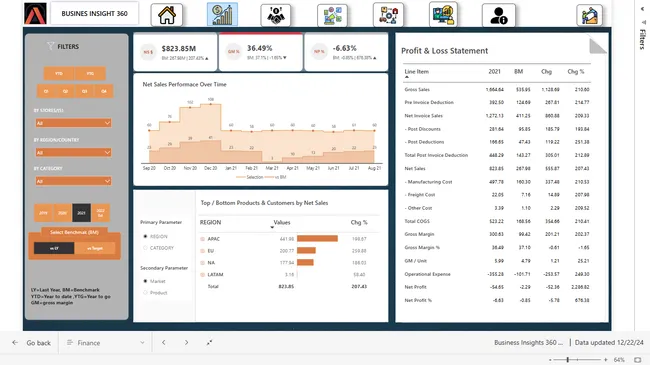This screenshot has height=365, width=650.
Task: Toggle the YTG filter
Action: (x=90, y=73)
